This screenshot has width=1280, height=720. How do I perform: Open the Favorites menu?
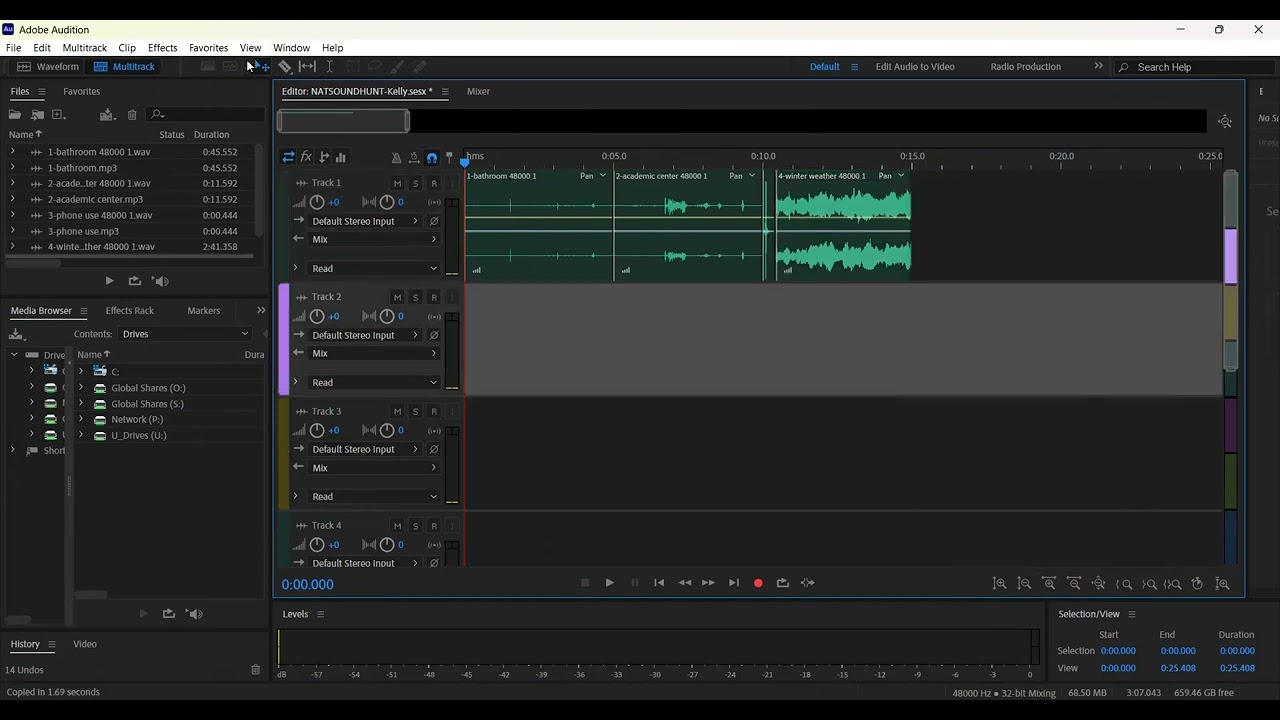(x=209, y=48)
